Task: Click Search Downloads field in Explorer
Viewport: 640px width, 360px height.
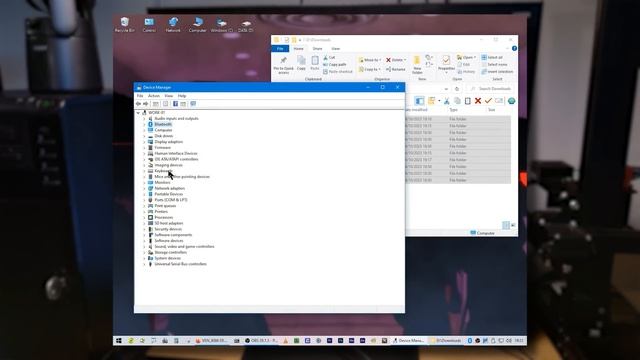Action: [491, 89]
